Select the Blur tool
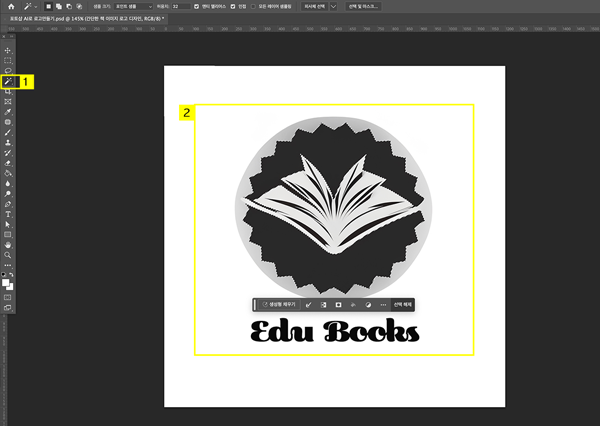 pos(8,183)
